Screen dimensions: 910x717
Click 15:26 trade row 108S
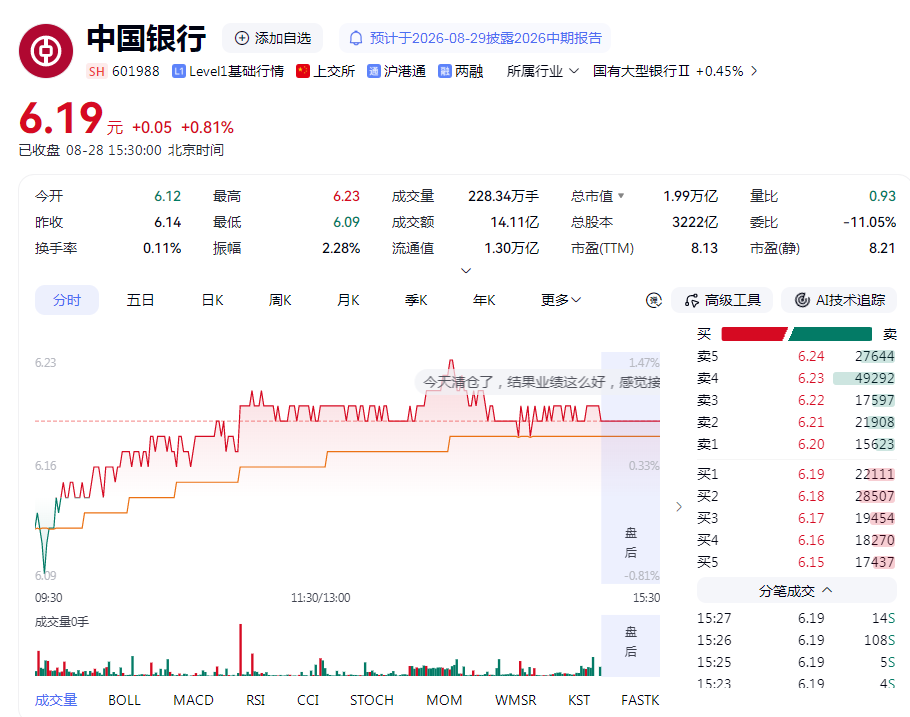tap(796, 640)
